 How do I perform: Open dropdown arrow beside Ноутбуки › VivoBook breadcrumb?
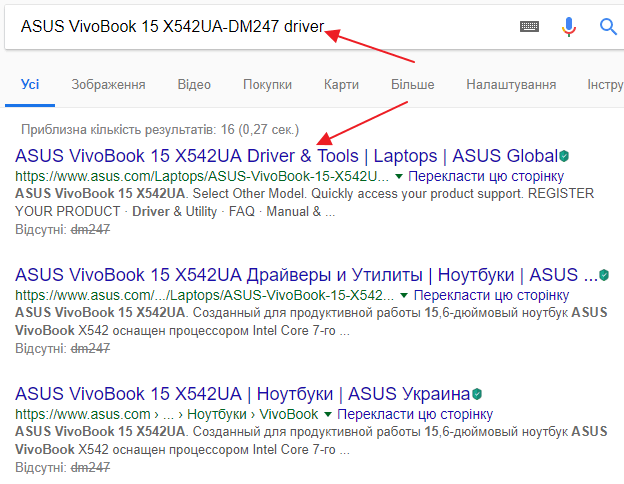click(x=328, y=414)
